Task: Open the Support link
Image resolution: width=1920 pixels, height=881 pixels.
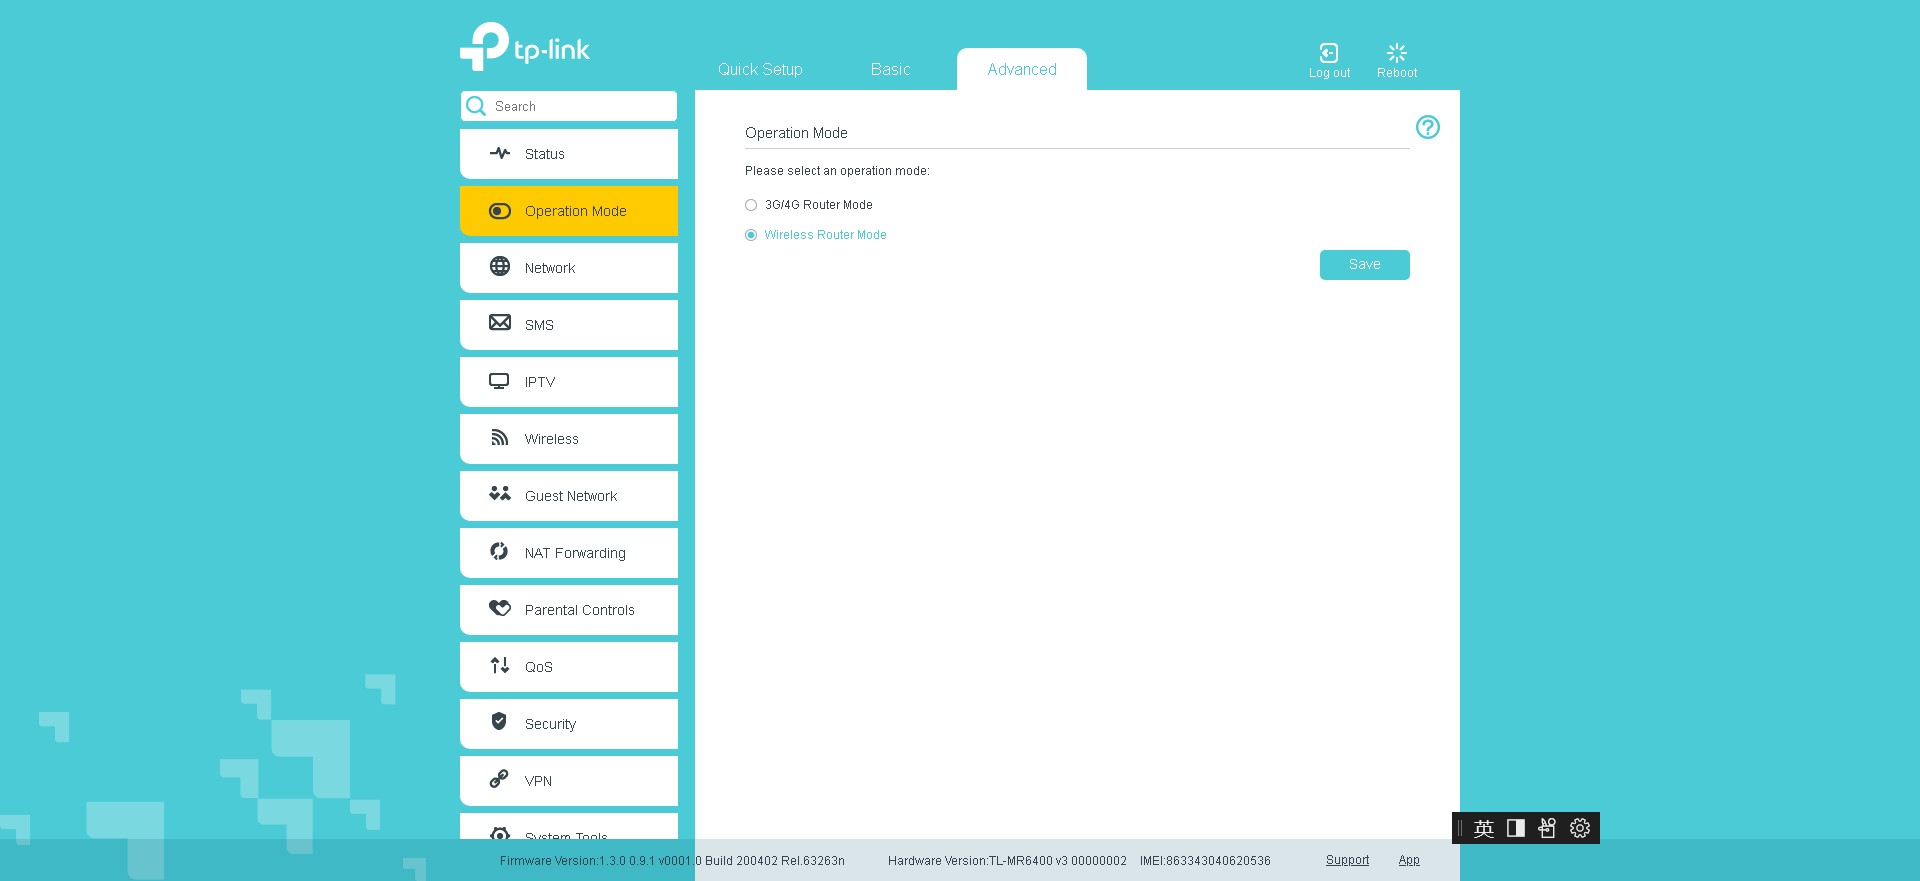Action: [1347, 860]
